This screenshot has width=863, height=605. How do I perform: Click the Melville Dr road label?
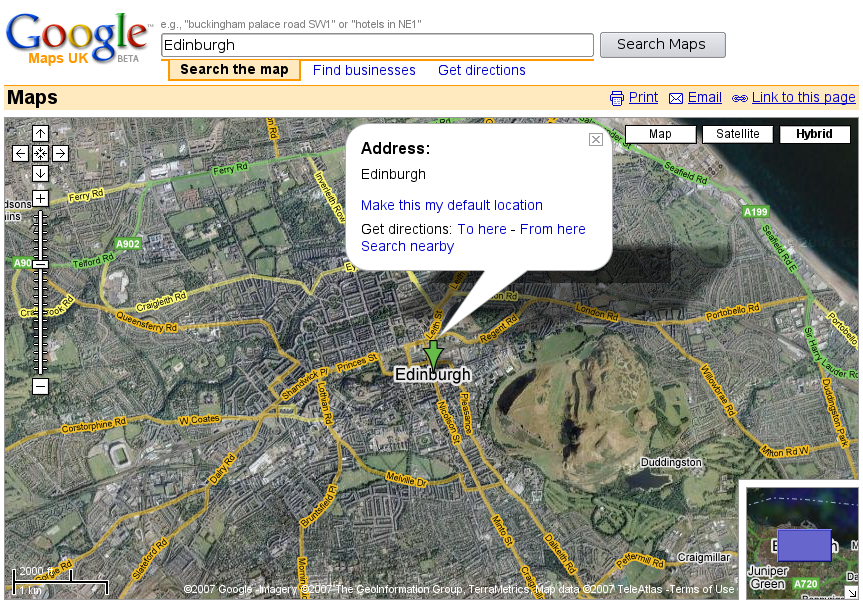pyautogui.click(x=406, y=479)
